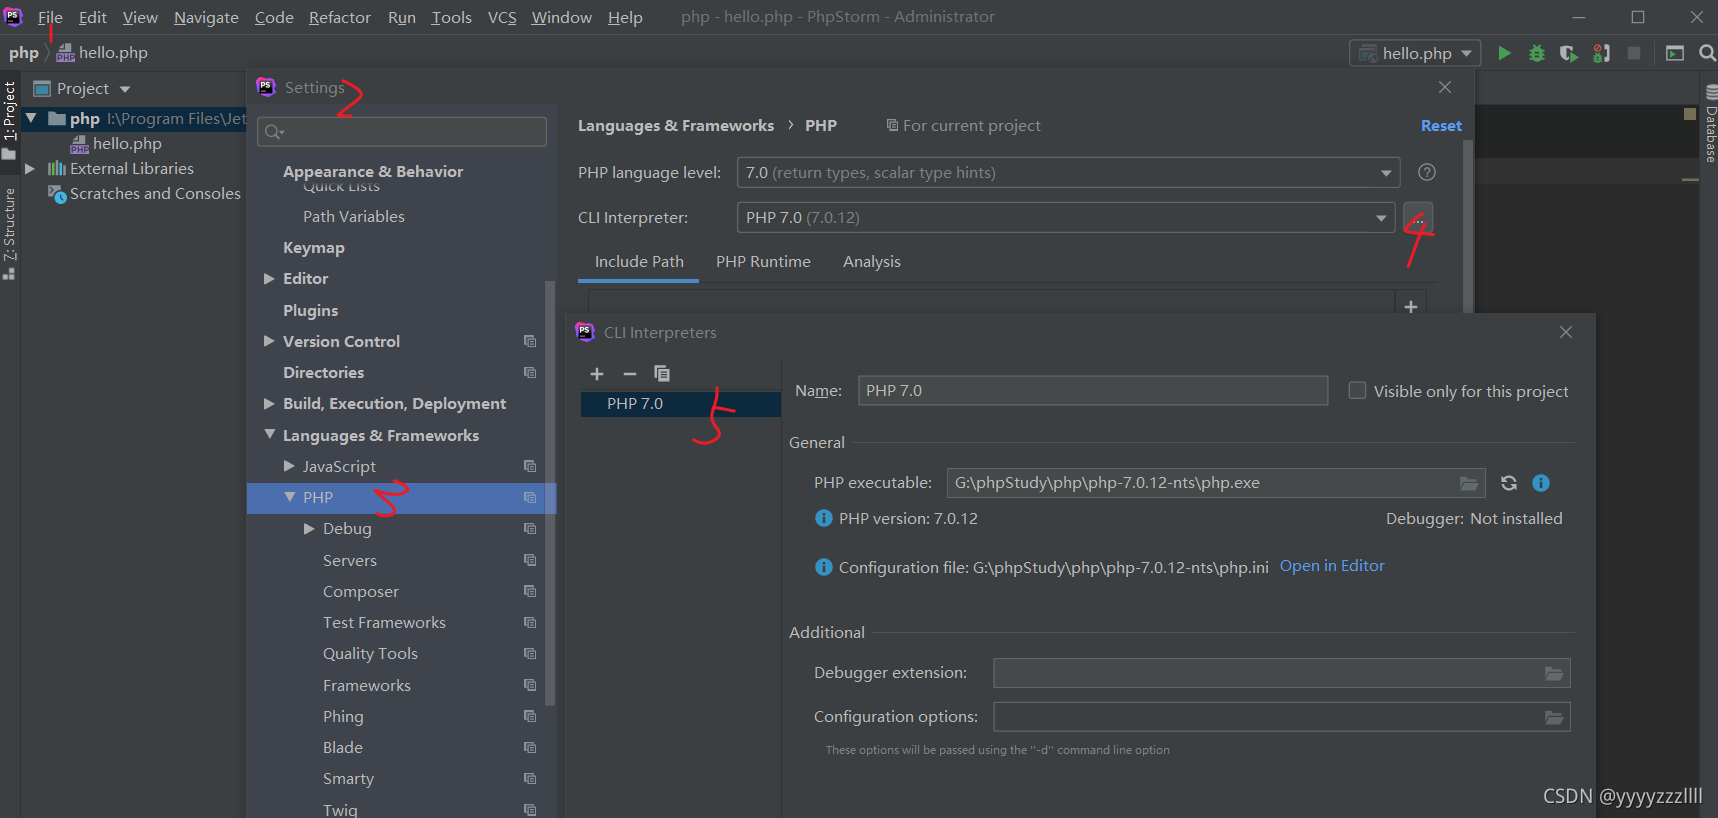Remove the selected CLI interpreter
1718x818 pixels.
(x=629, y=373)
